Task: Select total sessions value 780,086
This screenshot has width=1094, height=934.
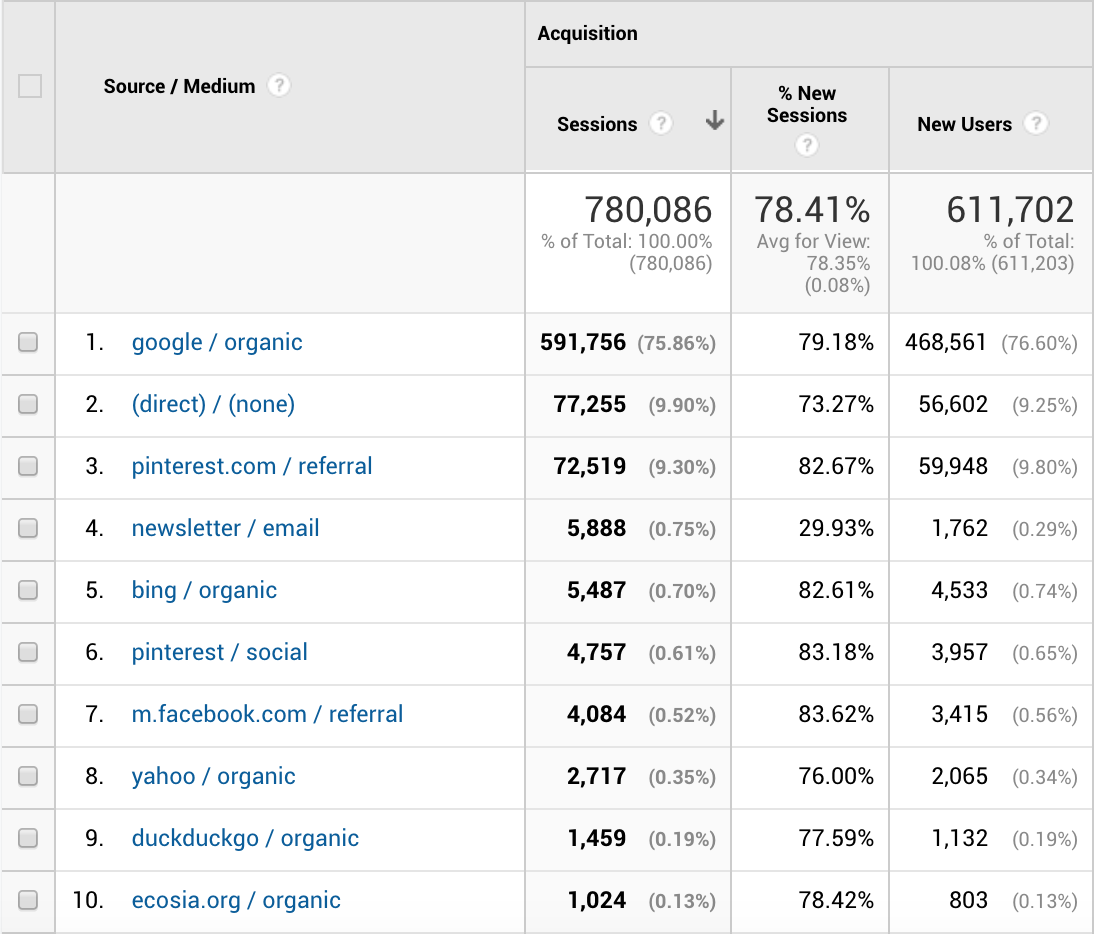Action: pos(648,210)
